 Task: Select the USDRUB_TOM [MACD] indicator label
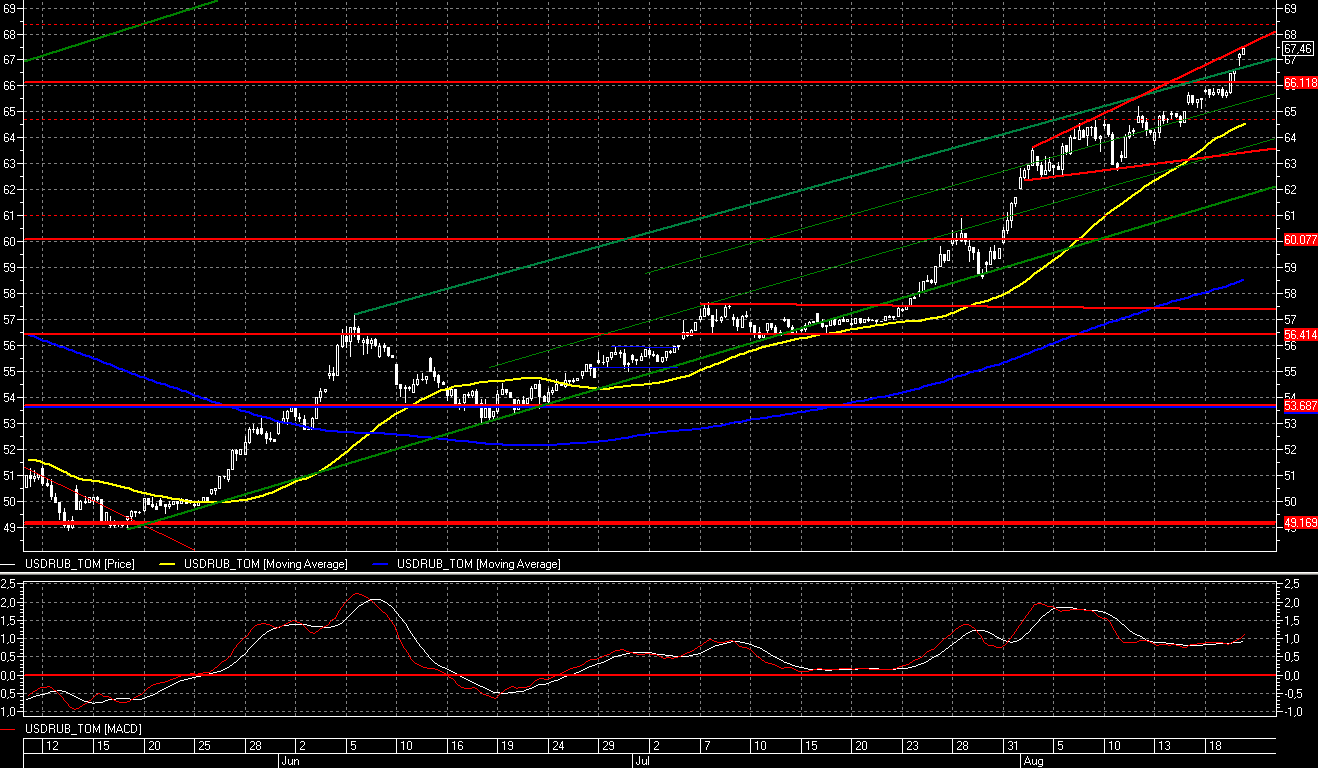pyautogui.click(x=77, y=728)
